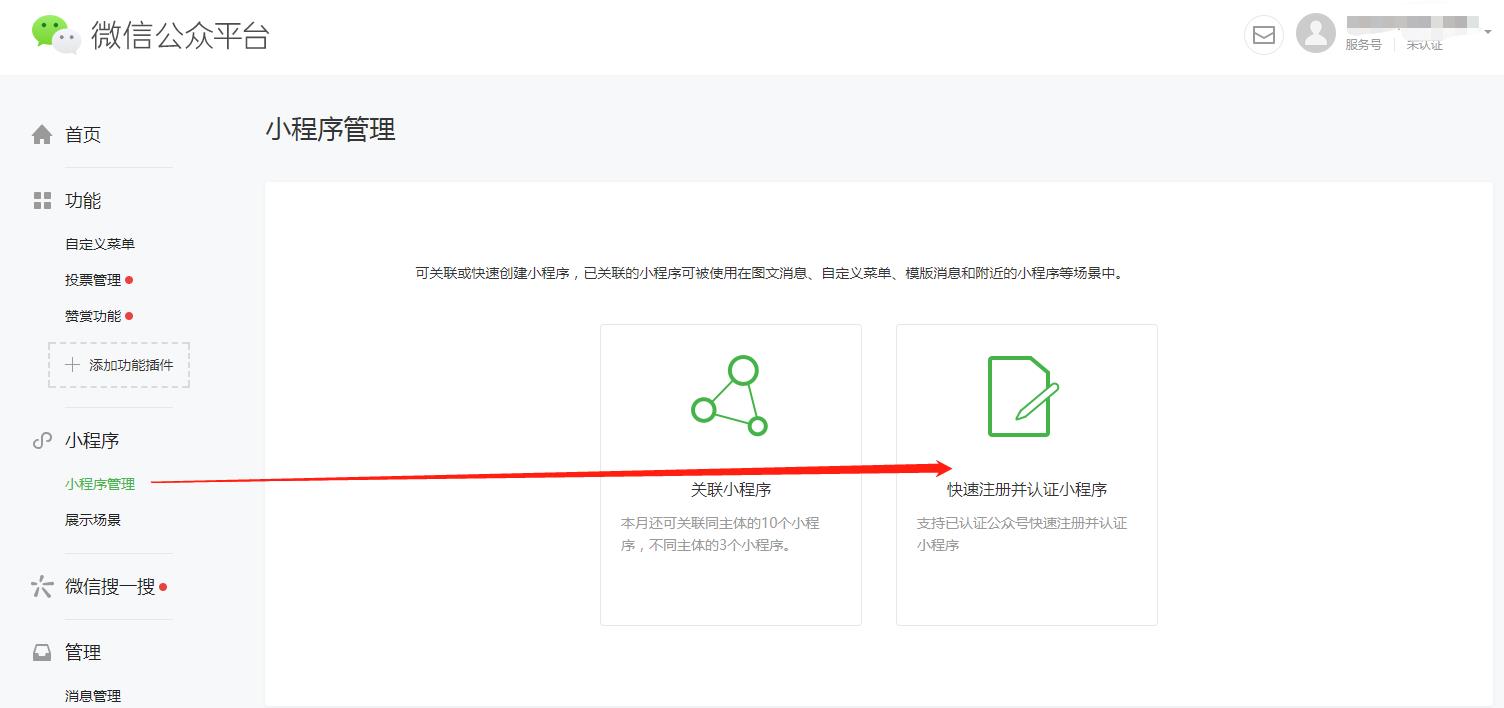Click the document-with-pen registration icon

click(x=1024, y=396)
